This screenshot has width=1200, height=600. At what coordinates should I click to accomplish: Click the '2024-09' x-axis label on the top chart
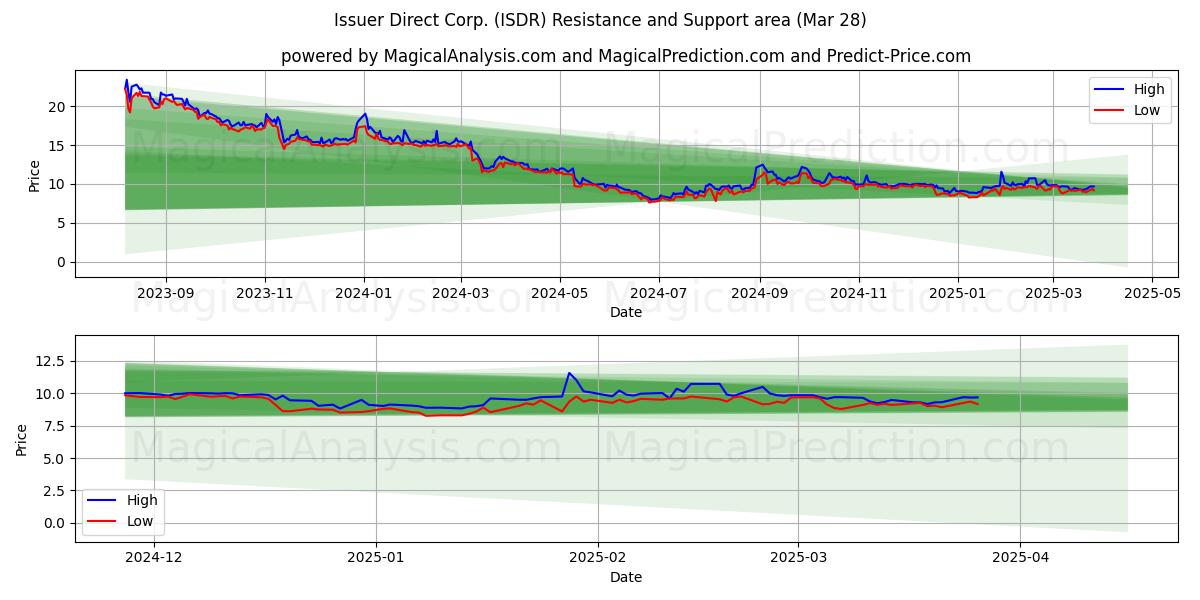[x=760, y=295]
